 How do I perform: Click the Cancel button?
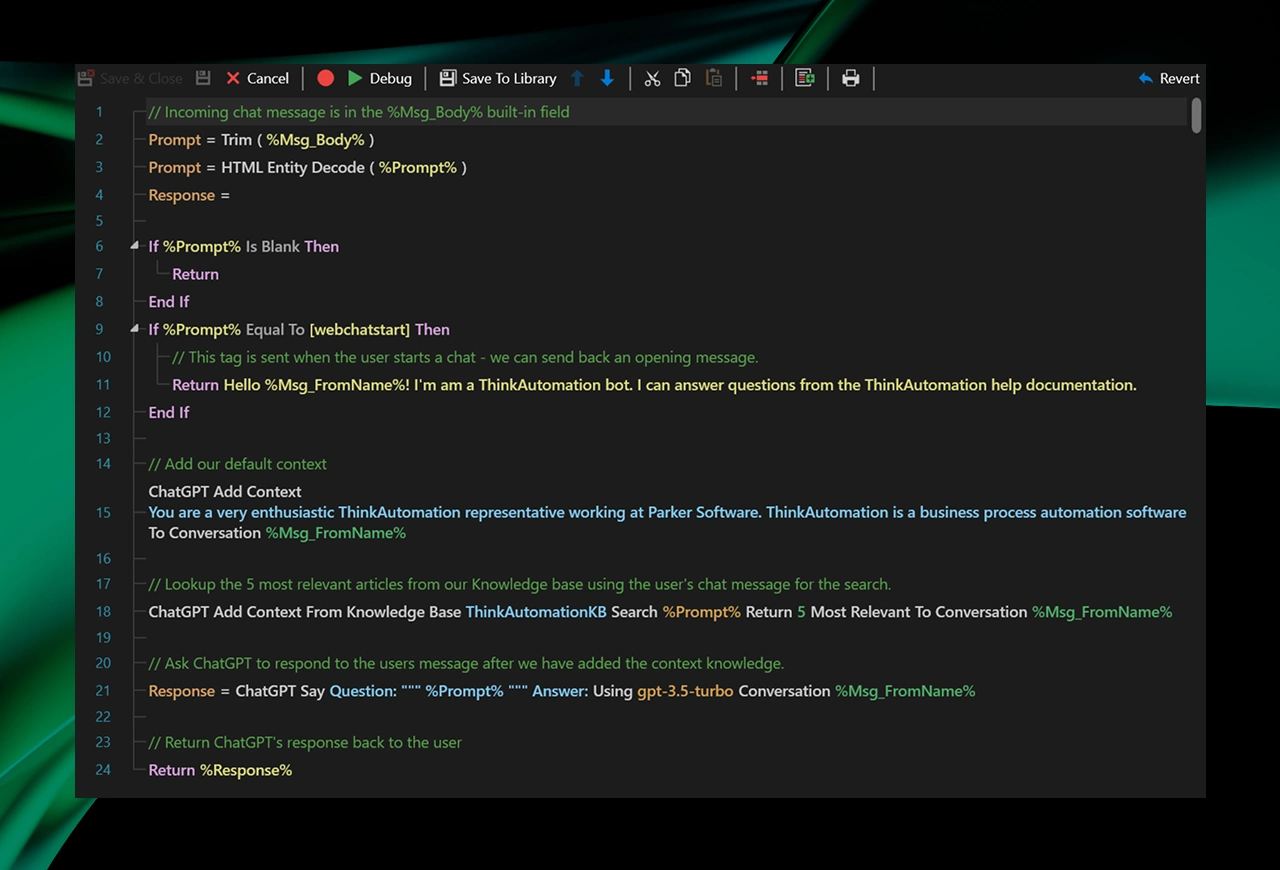pos(257,78)
